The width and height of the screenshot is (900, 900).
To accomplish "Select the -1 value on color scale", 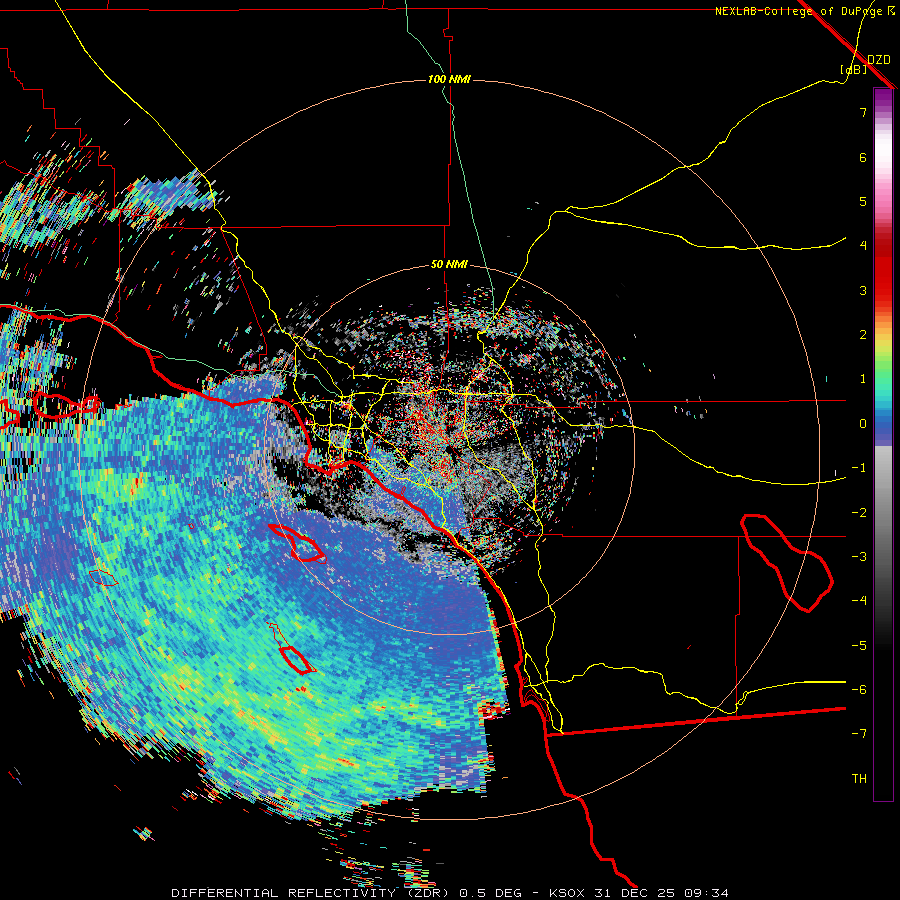I will pos(859,468).
